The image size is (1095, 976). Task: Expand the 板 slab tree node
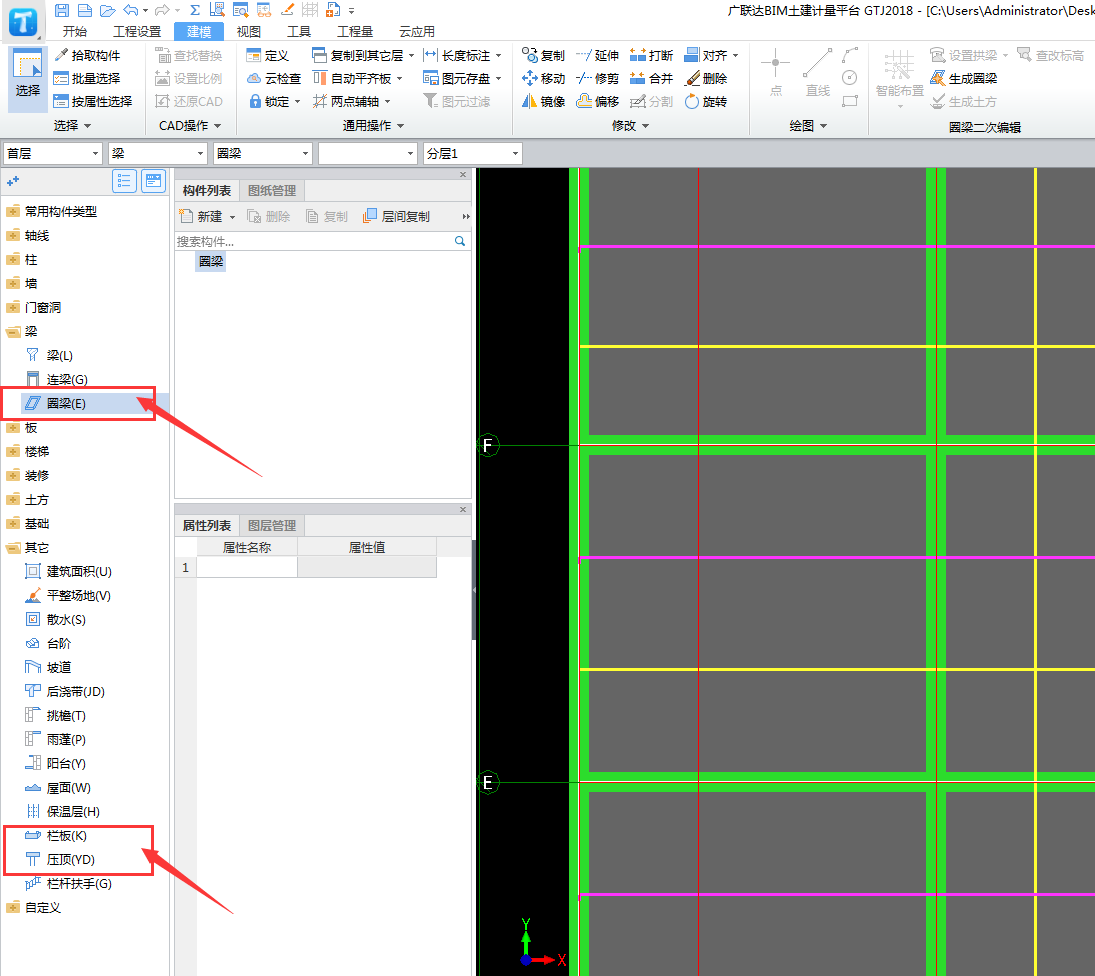pyautogui.click(x=13, y=427)
